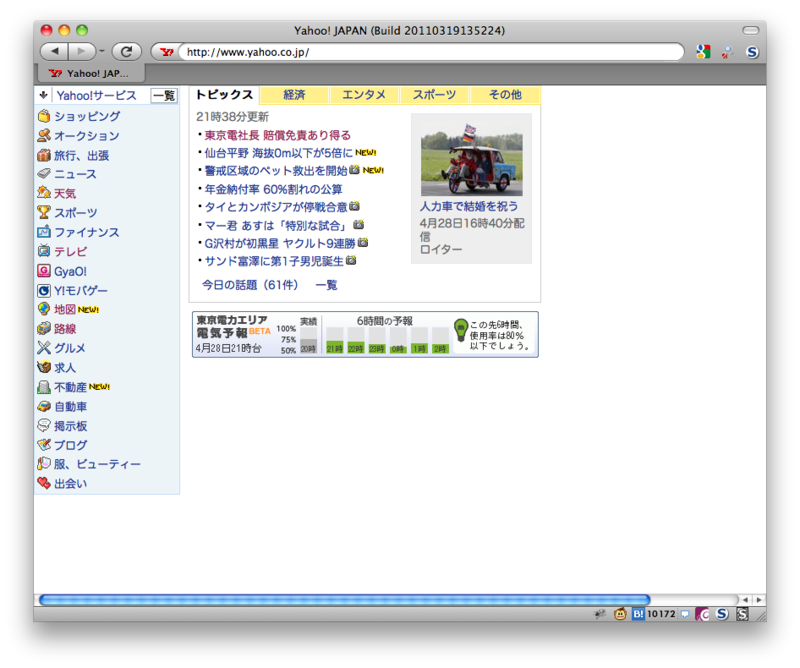Open the 掲示板 speech bubble icon
Image resolution: width=800 pixels, height=668 pixels.
coord(44,425)
